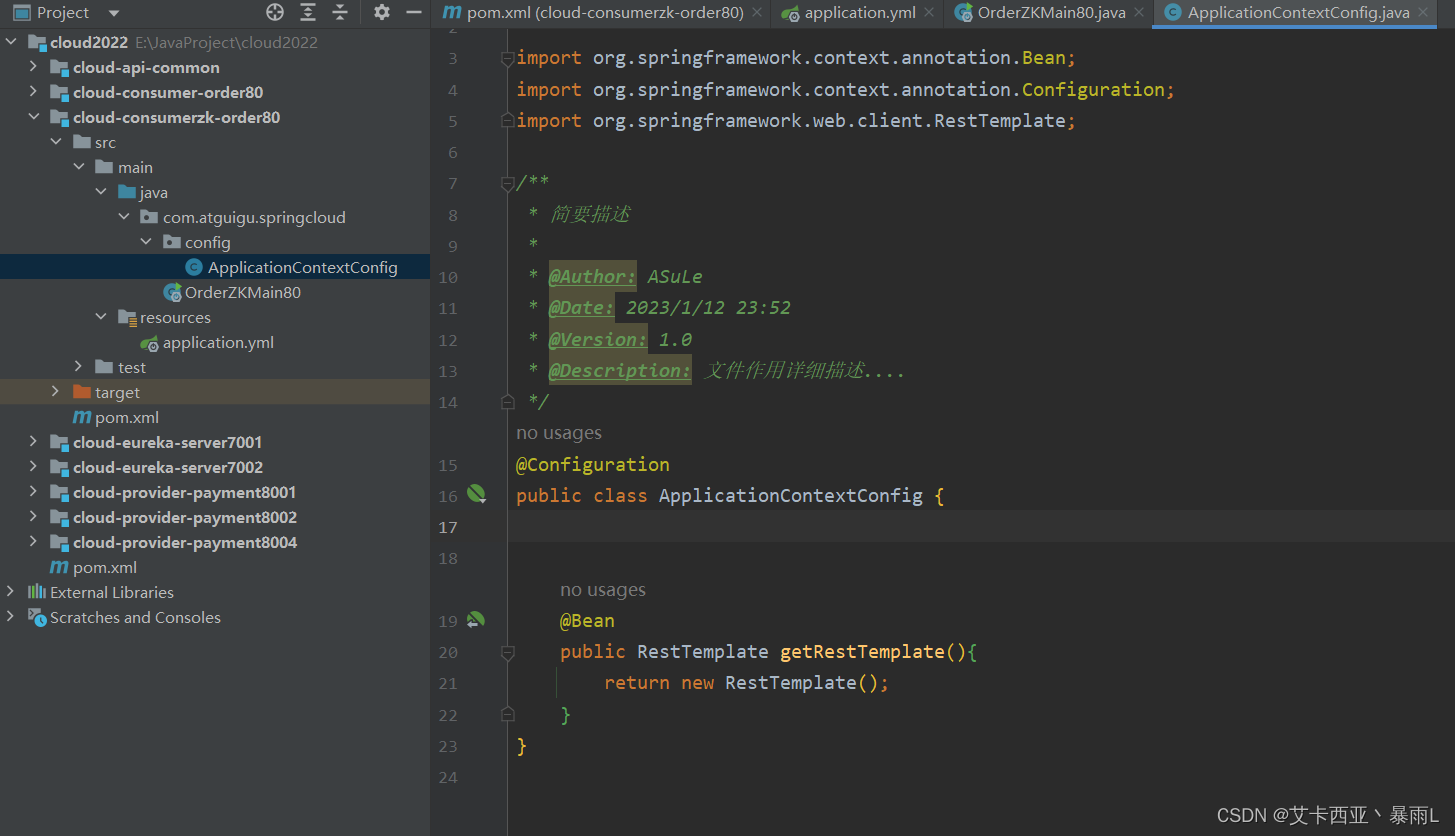Collapse the main folder
The image size is (1455, 836).
[x=78, y=167]
